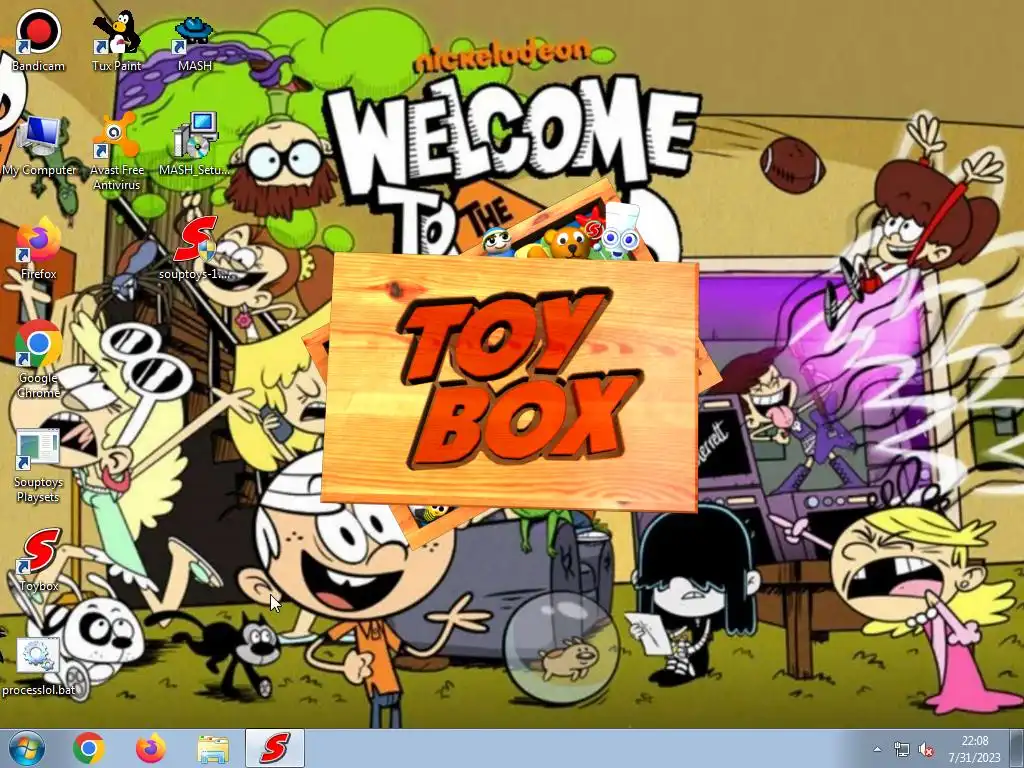Open the MASH desktop shortcut

tap(195, 40)
